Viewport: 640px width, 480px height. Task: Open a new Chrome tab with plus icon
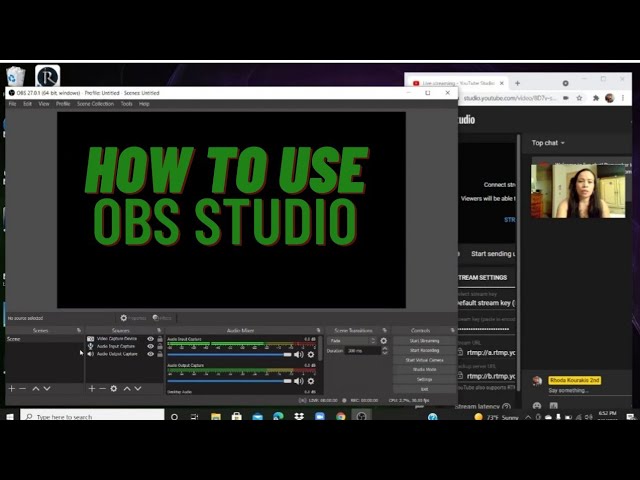point(518,83)
